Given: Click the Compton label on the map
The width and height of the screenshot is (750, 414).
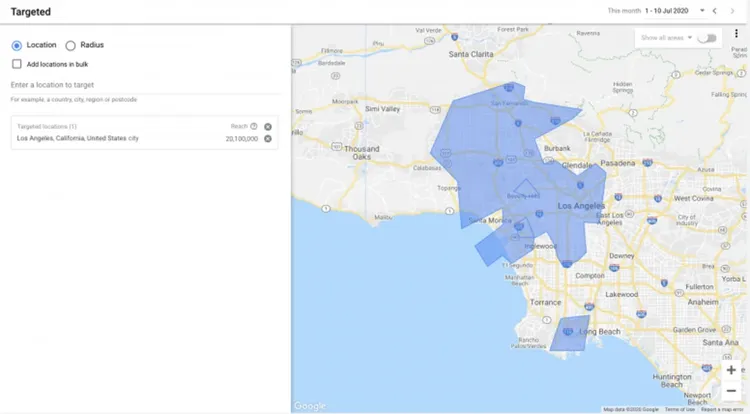Looking at the screenshot, I should (590, 276).
